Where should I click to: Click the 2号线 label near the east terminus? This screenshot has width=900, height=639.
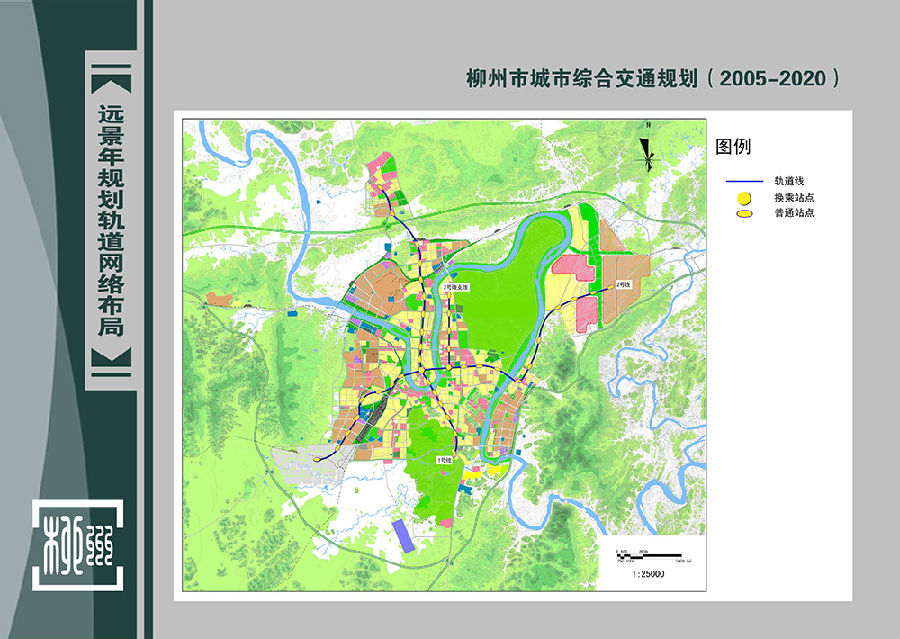pyautogui.click(x=624, y=285)
